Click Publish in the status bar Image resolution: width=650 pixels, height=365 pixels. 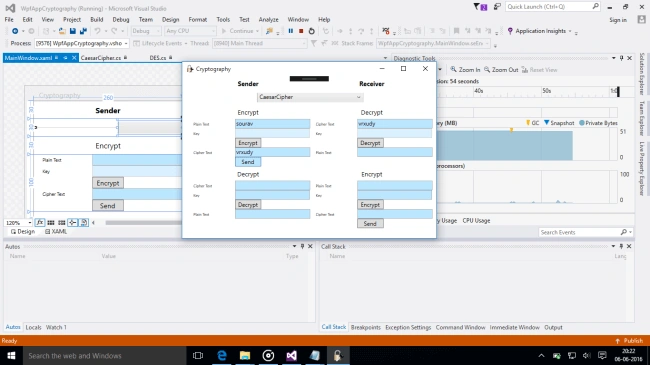point(629,341)
